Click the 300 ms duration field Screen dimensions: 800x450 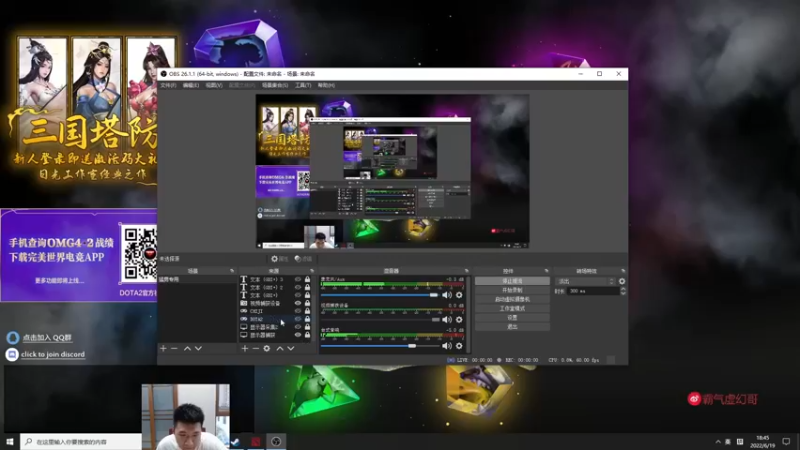(x=593, y=291)
